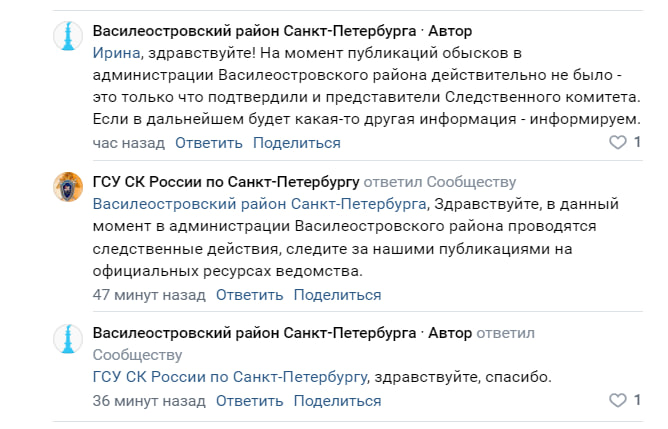Open the avatar on the last comment

click(x=68, y=338)
